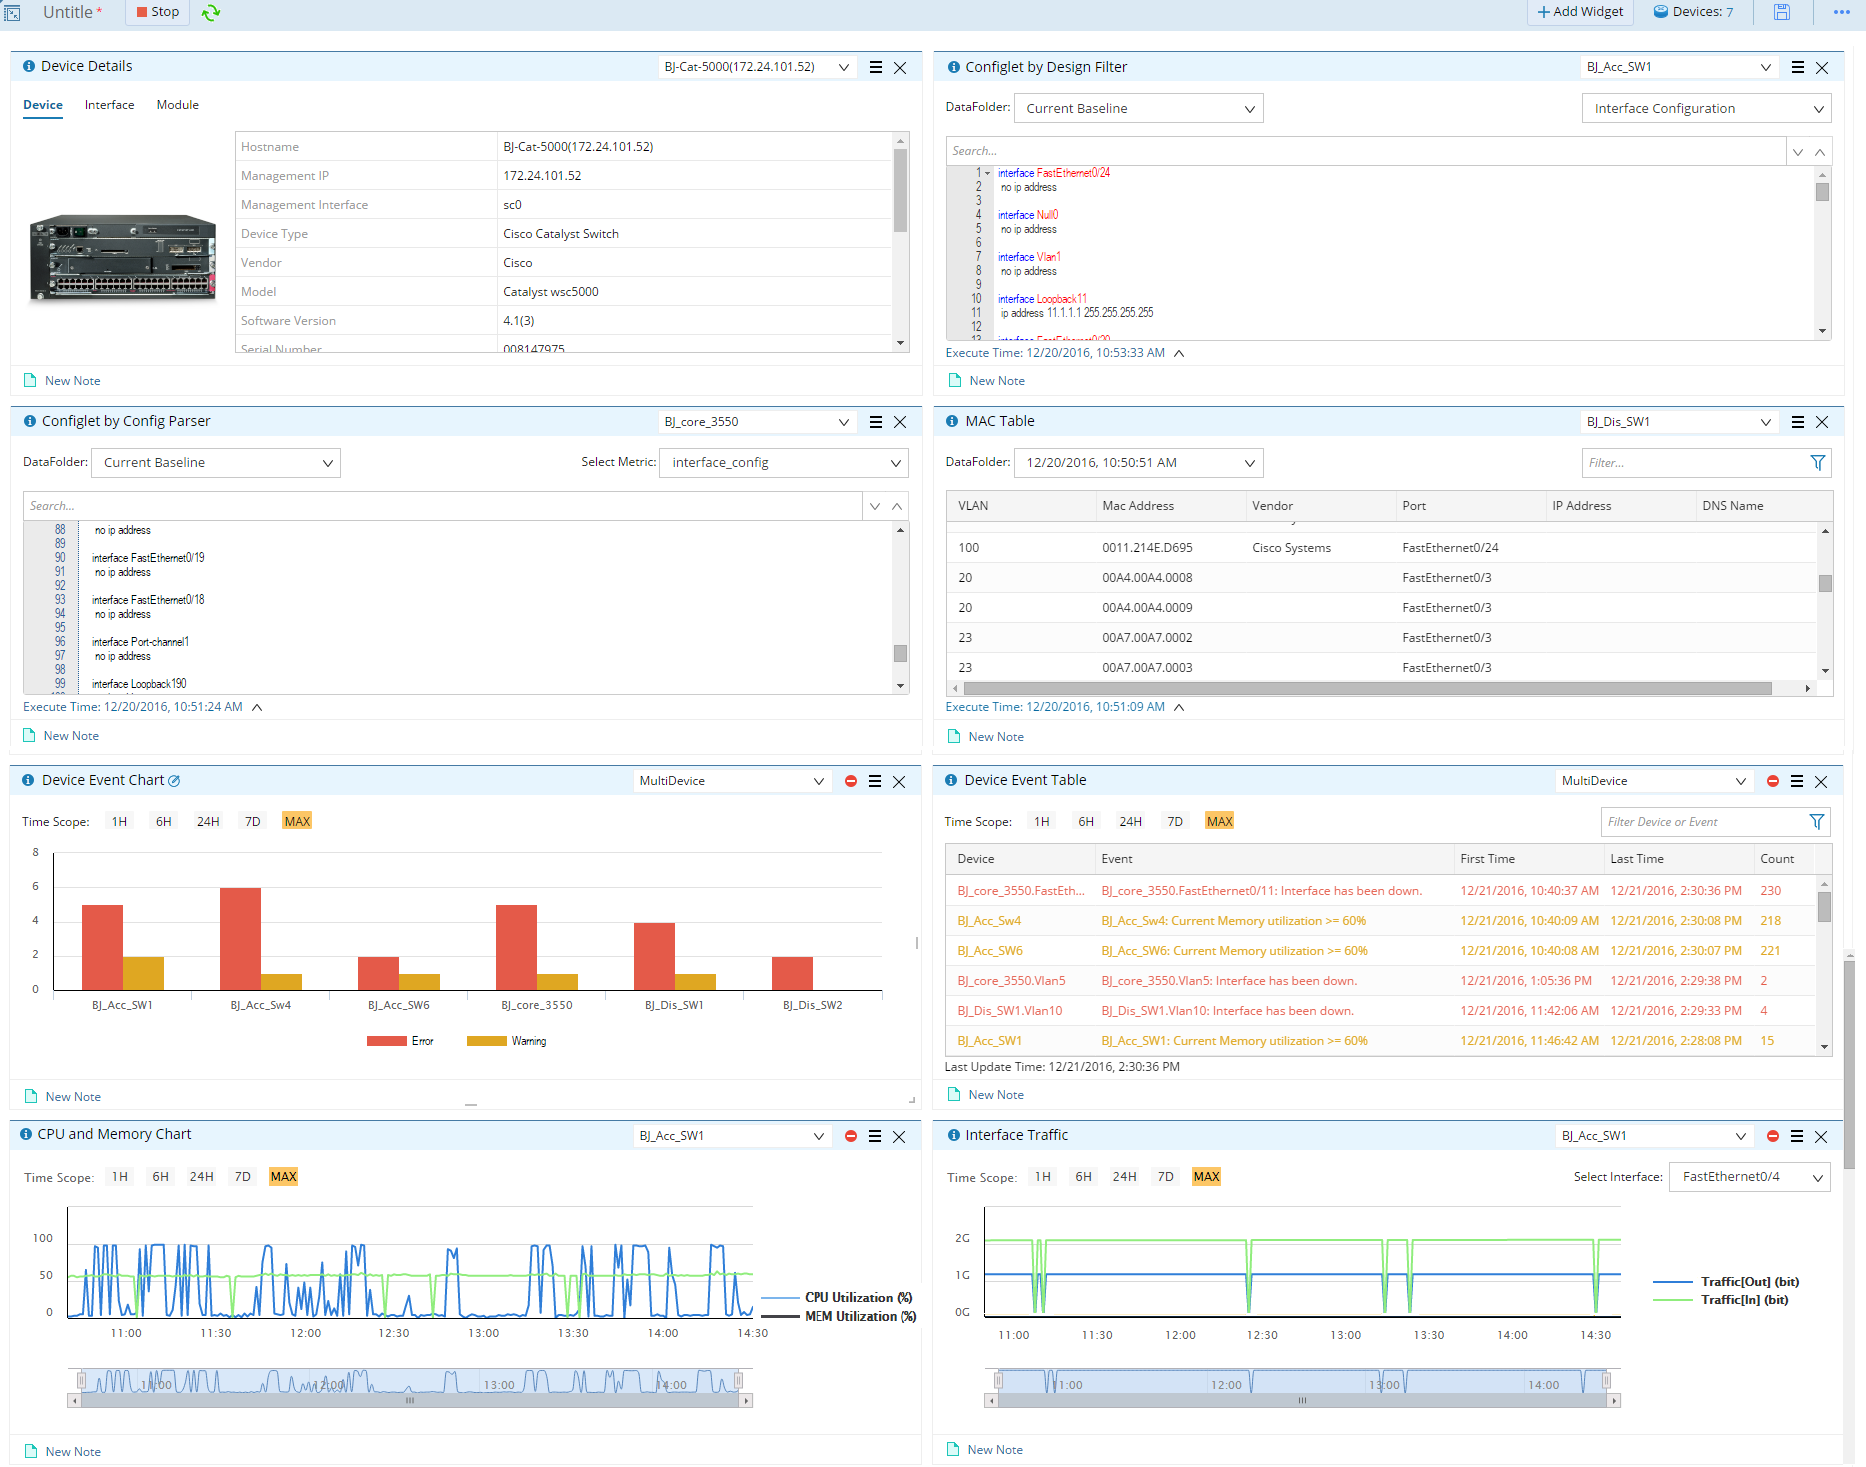Expand the Select Metric interface_config dropdown
The height and width of the screenshot is (1467, 1866).
click(x=784, y=463)
